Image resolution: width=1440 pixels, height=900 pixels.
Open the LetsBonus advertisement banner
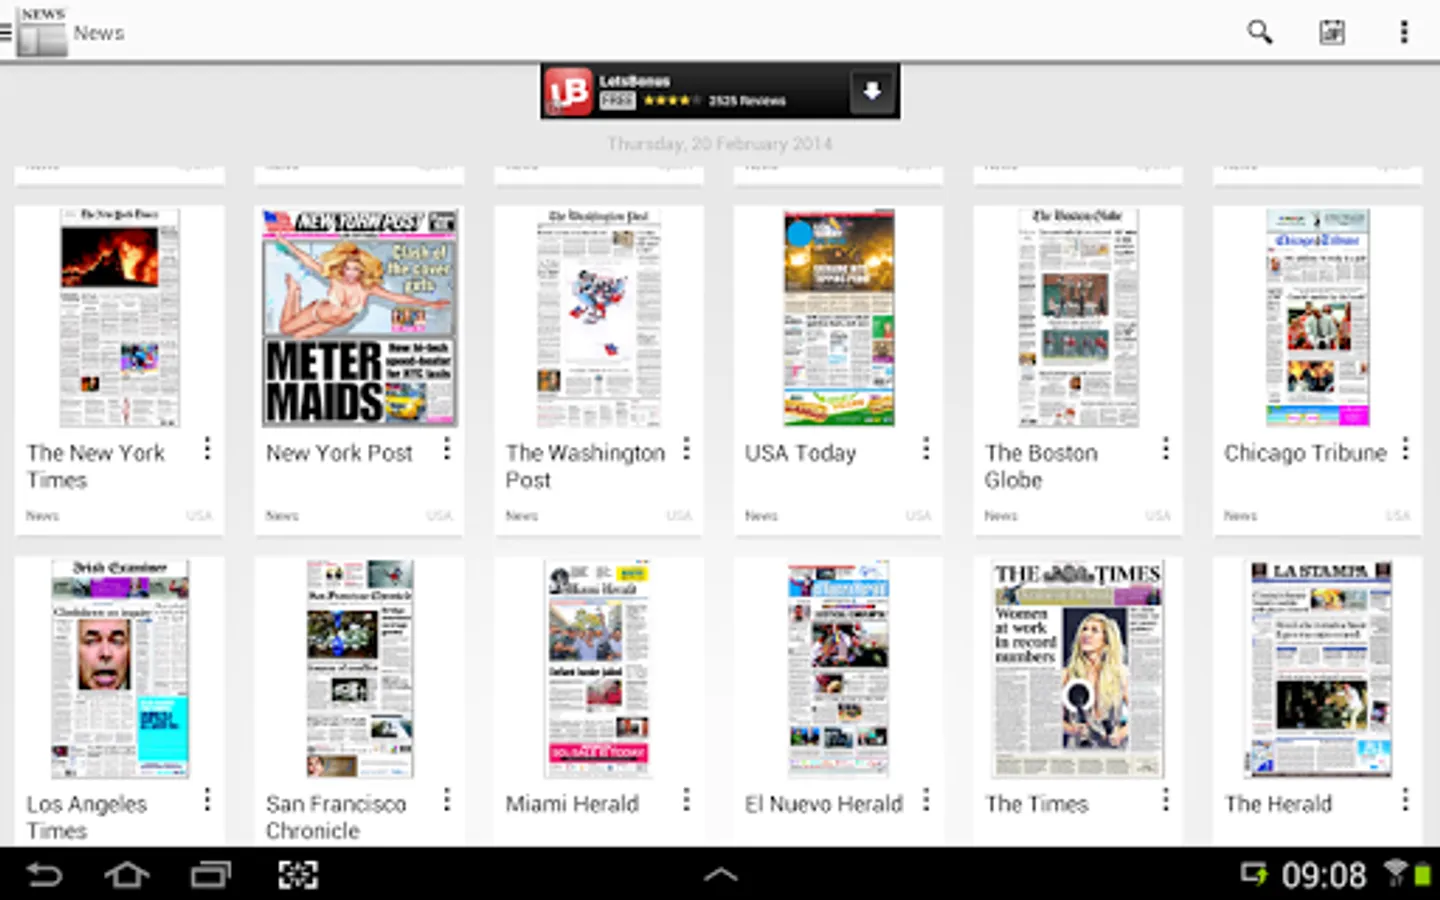point(720,92)
